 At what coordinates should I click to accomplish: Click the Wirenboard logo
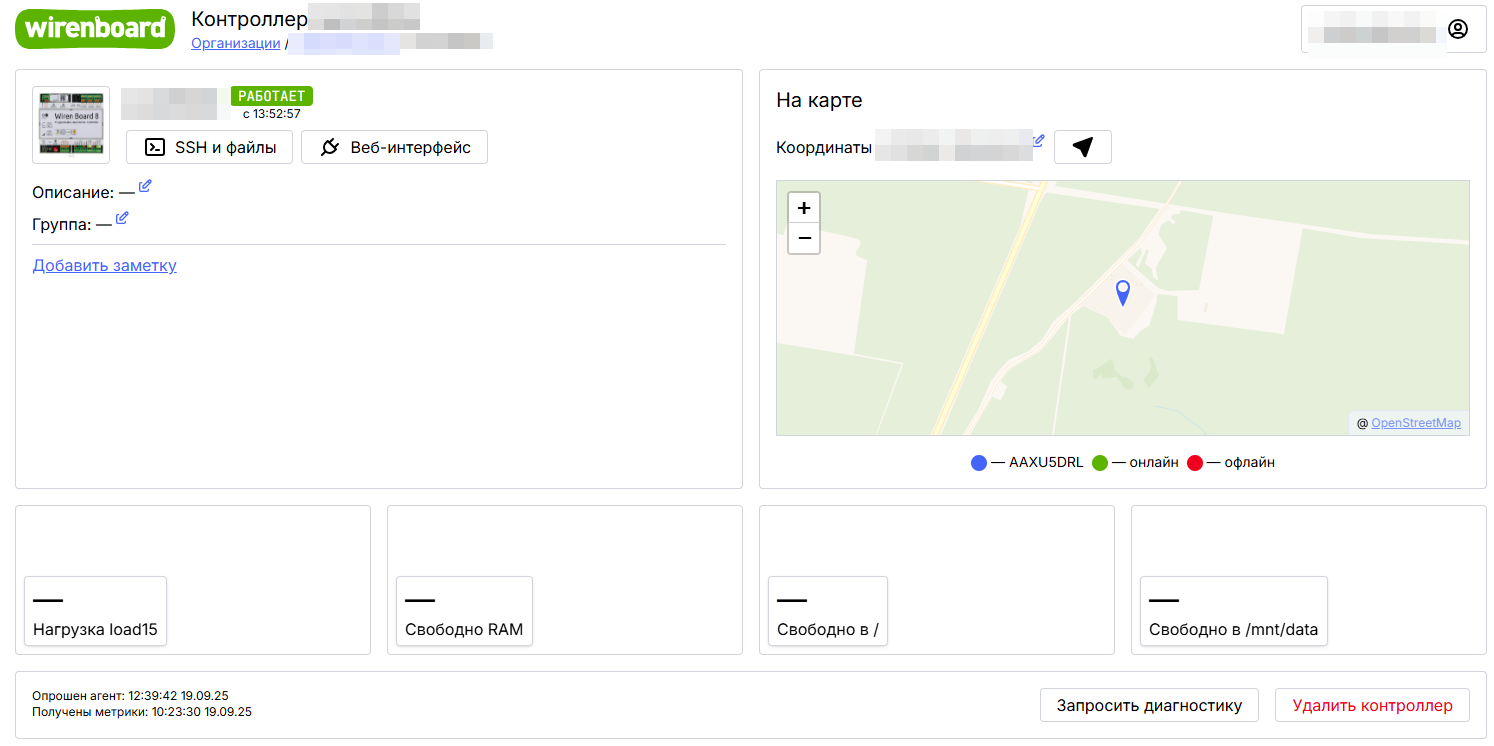click(94, 28)
